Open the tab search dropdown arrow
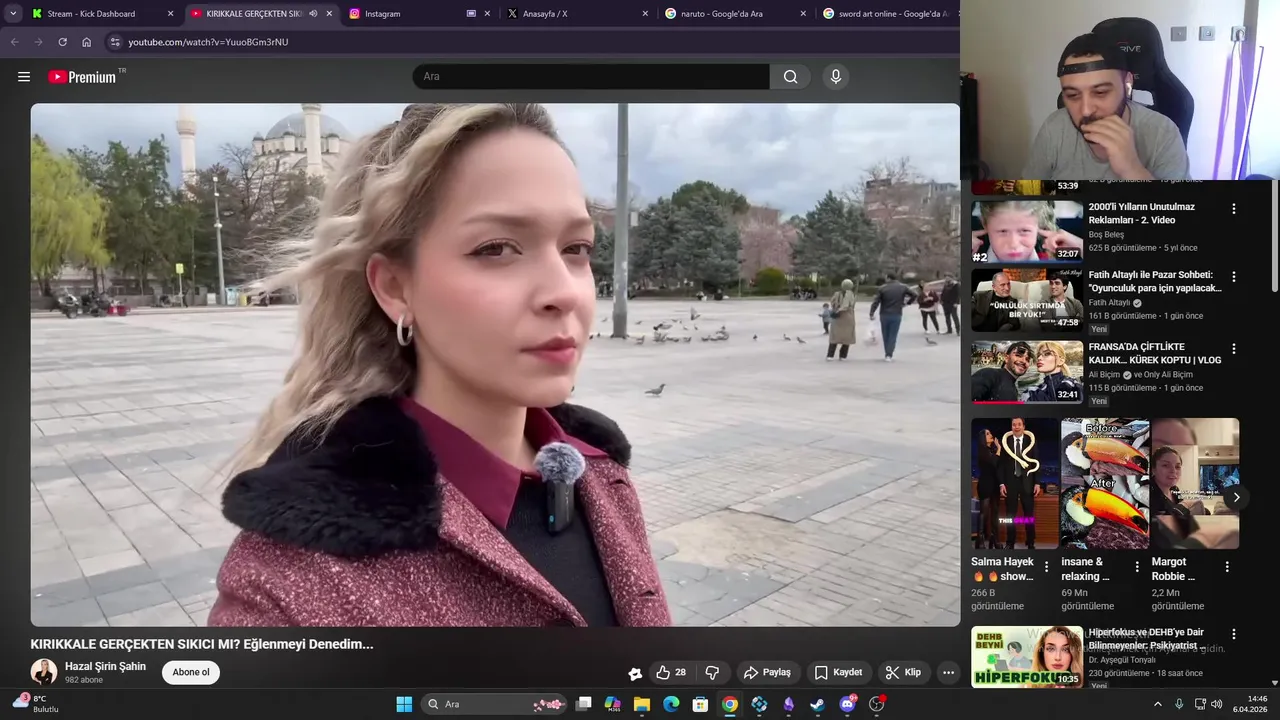The image size is (1280, 720). (x=13, y=14)
